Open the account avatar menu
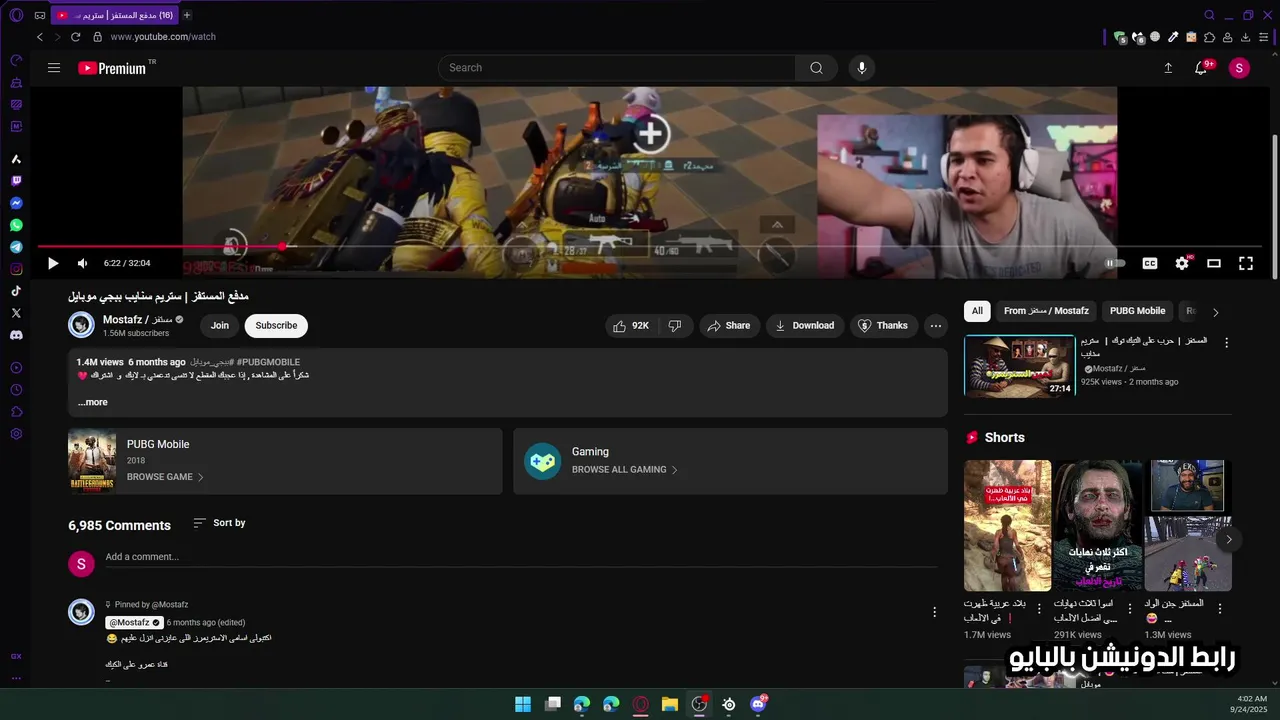The image size is (1280, 720). point(1239,68)
